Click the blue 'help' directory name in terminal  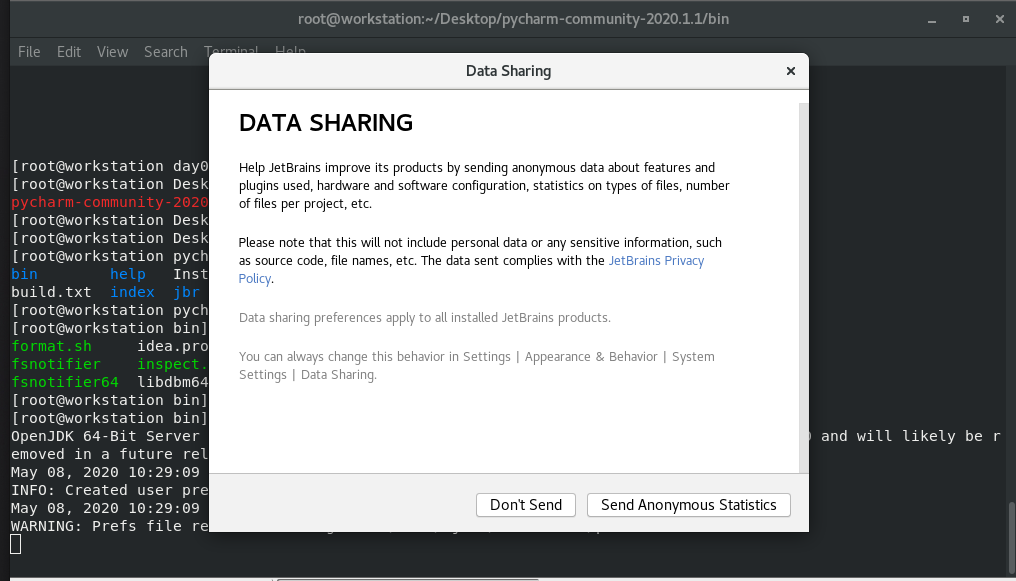tap(128, 274)
